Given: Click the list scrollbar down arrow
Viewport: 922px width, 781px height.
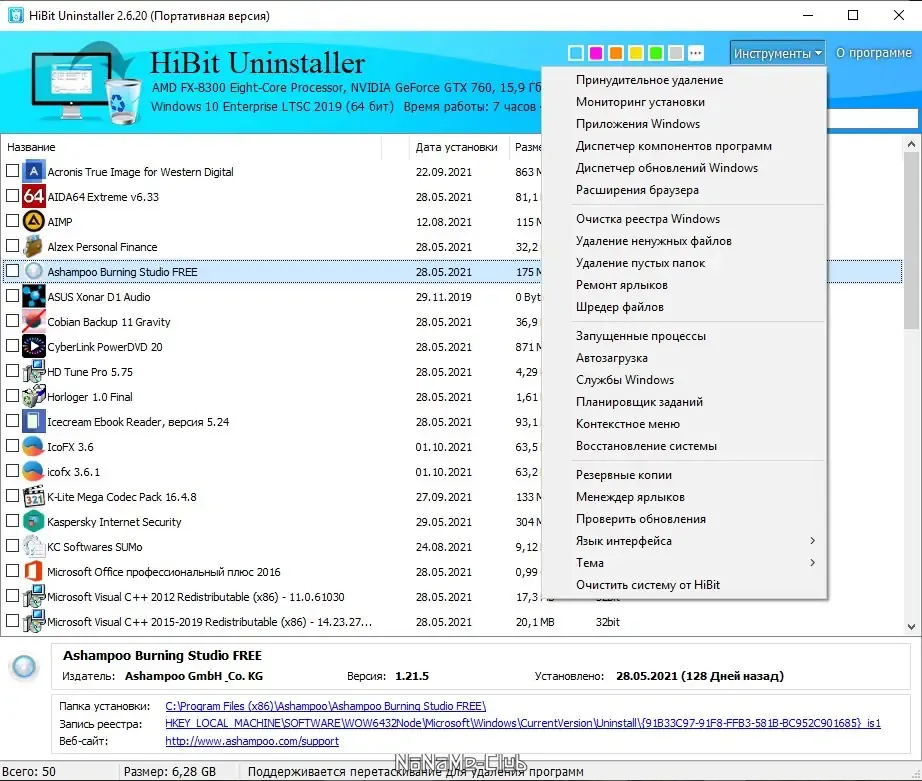Looking at the screenshot, I should (x=911, y=627).
